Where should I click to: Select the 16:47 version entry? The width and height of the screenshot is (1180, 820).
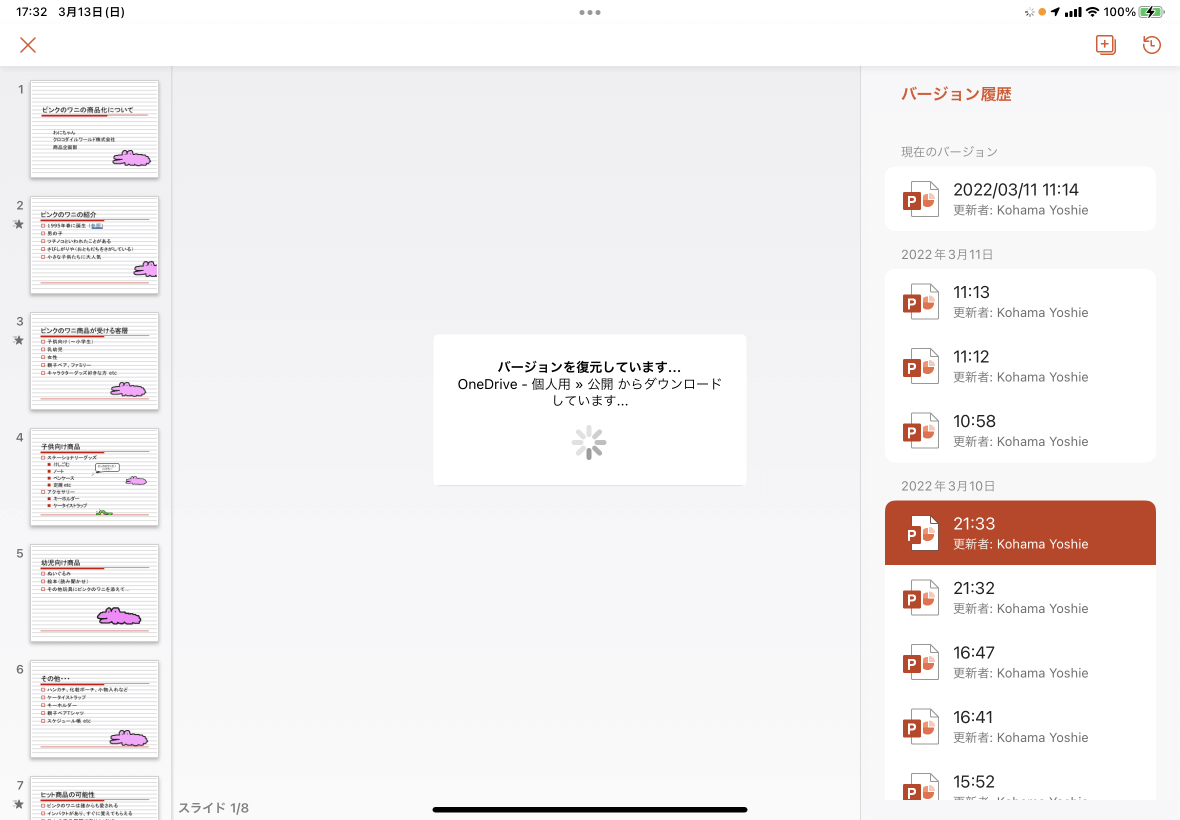point(1020,662)
